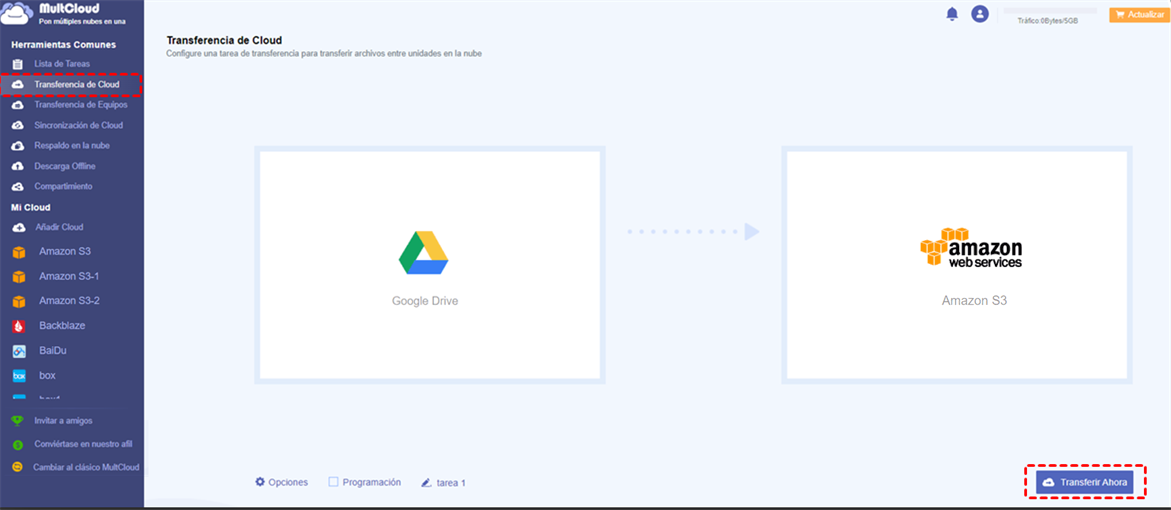The width and height of the screenshot is (1171, 510).
Task: Click the amazon web services logo
Action: [971, 247]
